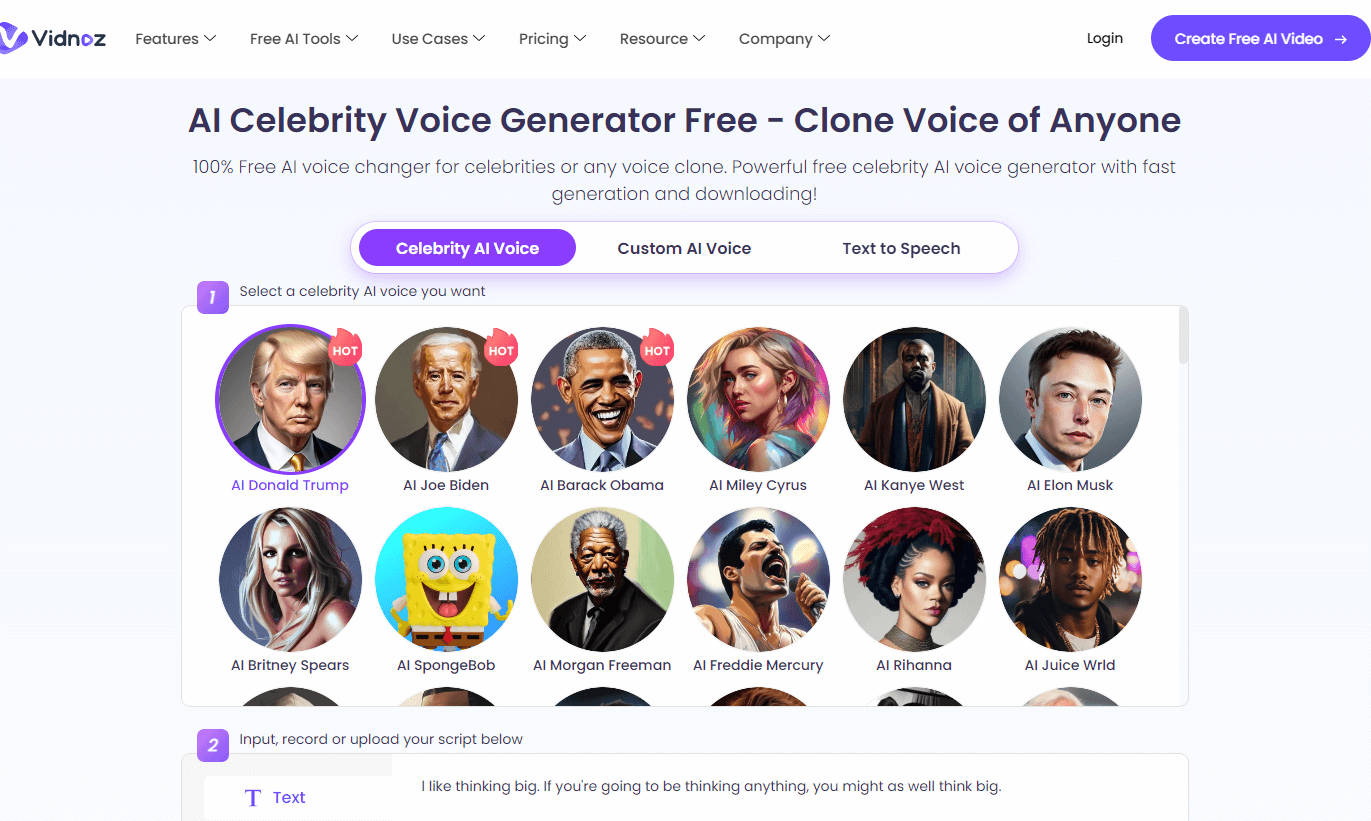Viewport: 1371px width, 821px height.
Task: Select the AI Elon Musk avatar
Action: (1070, 399)
